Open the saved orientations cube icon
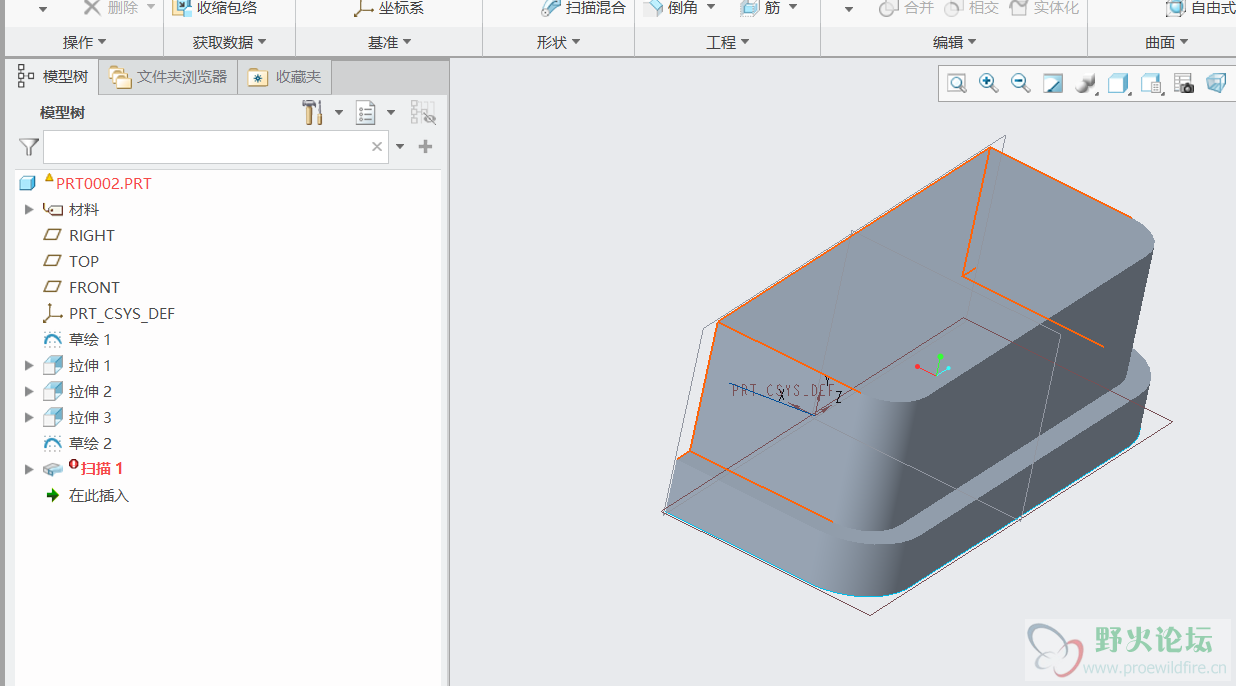 (1118, 84)
